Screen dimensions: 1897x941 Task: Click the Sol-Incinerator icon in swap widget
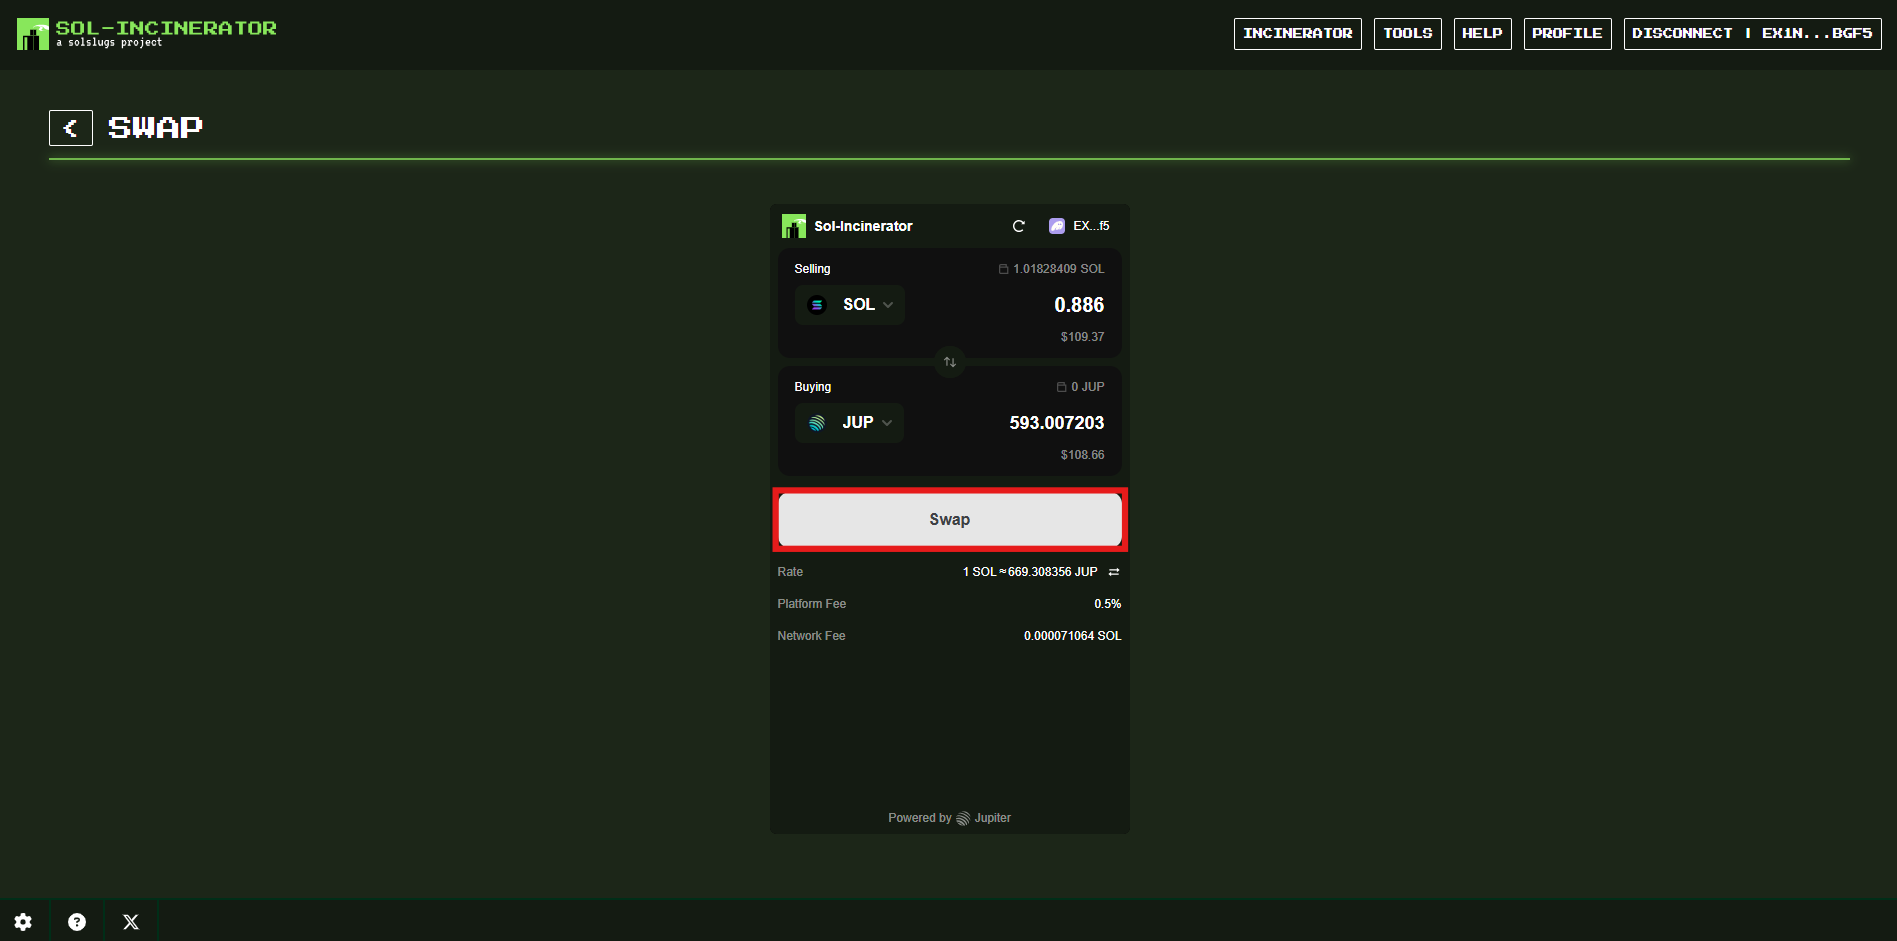pyautogui.click(x=794, y=226)
